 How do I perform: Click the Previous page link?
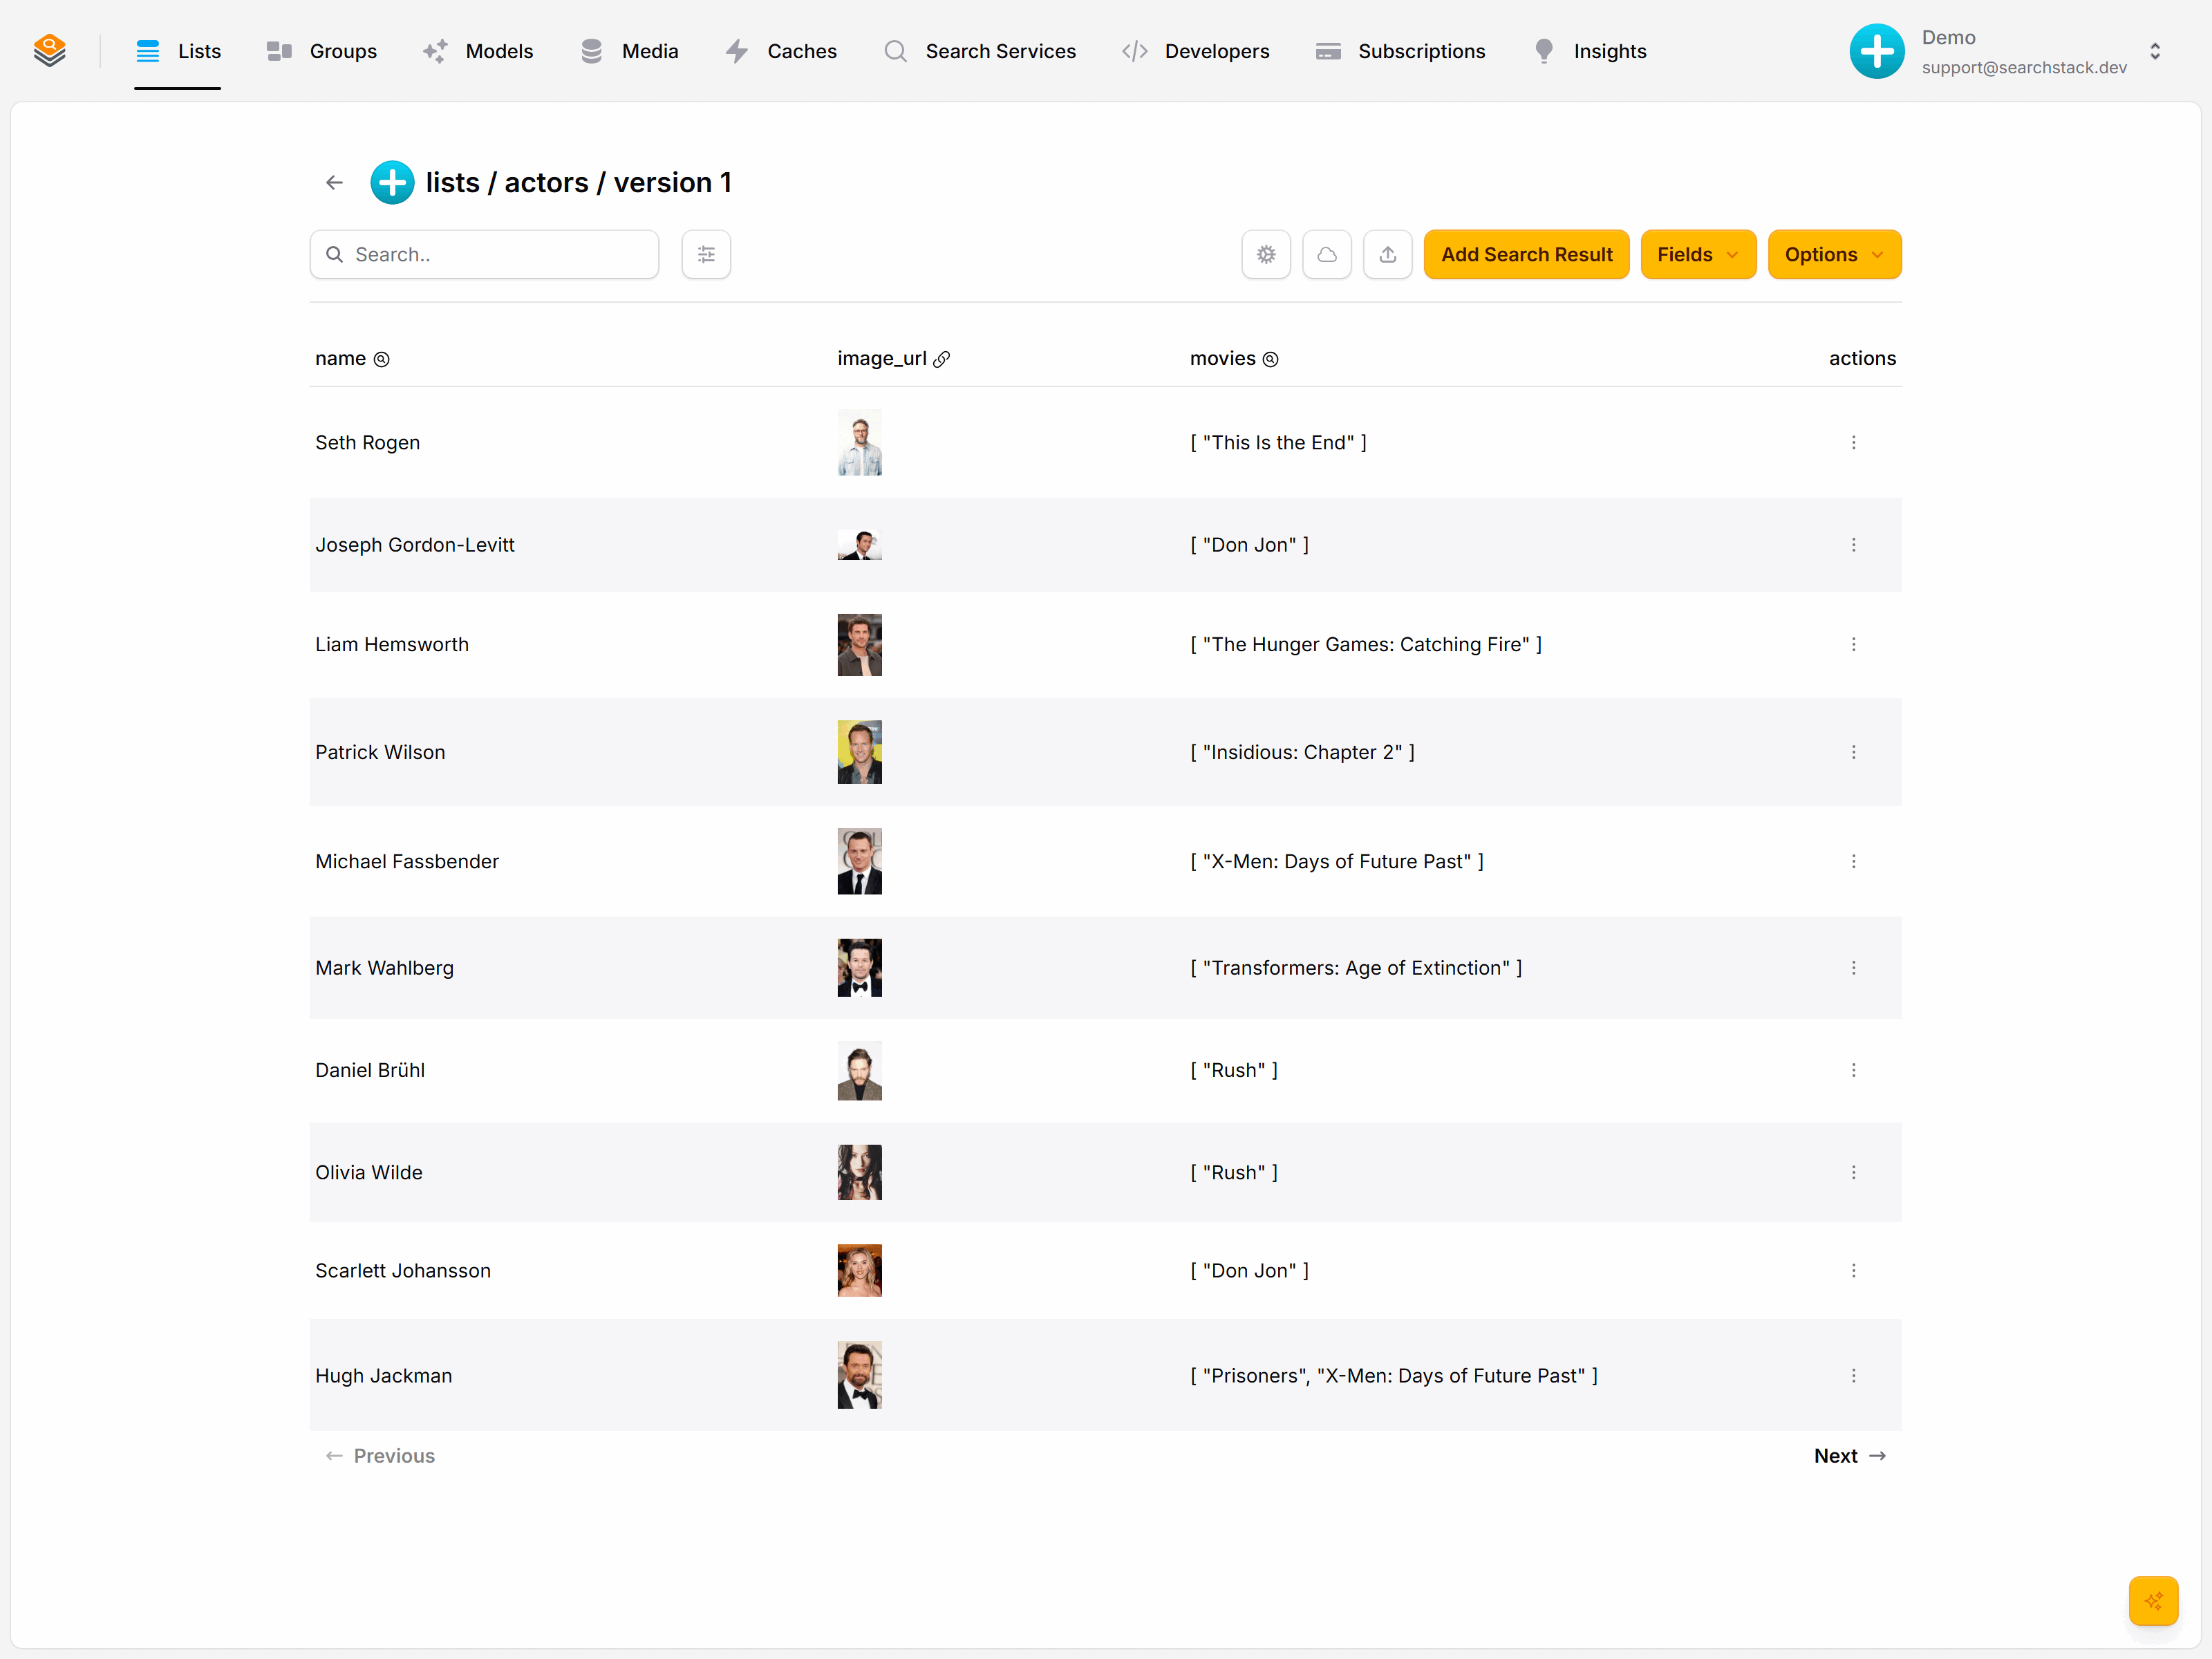(x=380, y=1456)
